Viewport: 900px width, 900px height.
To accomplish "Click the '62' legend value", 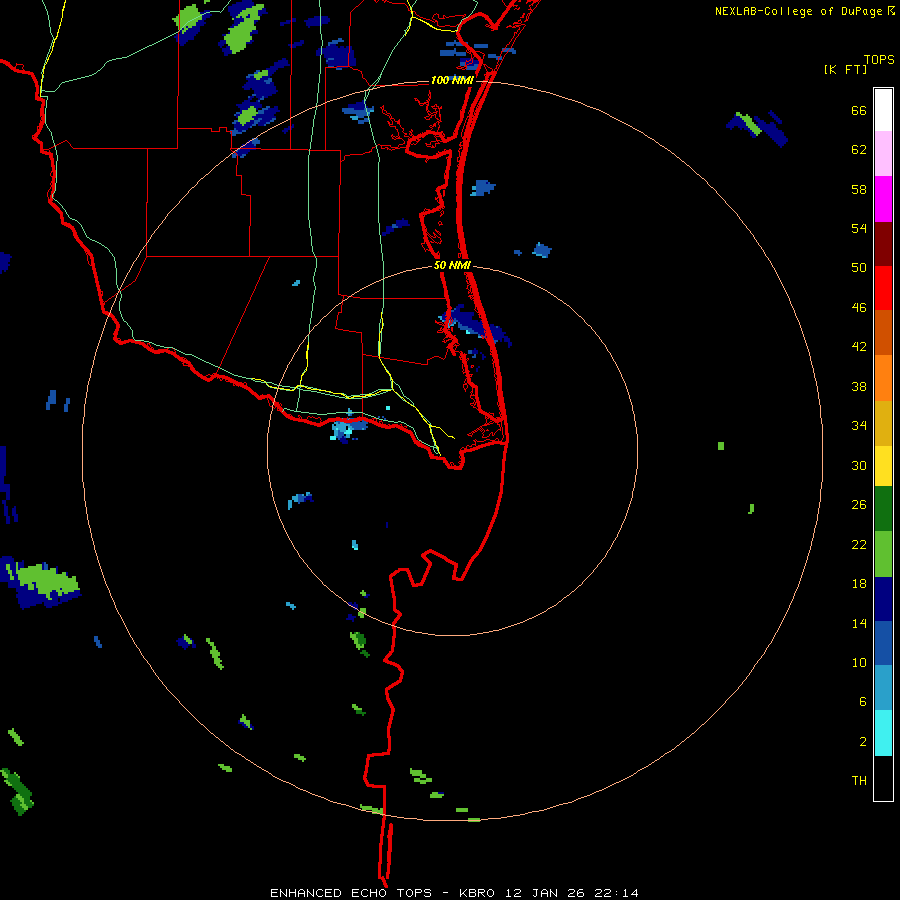I will pyautogui.click(x=859, y=150).
